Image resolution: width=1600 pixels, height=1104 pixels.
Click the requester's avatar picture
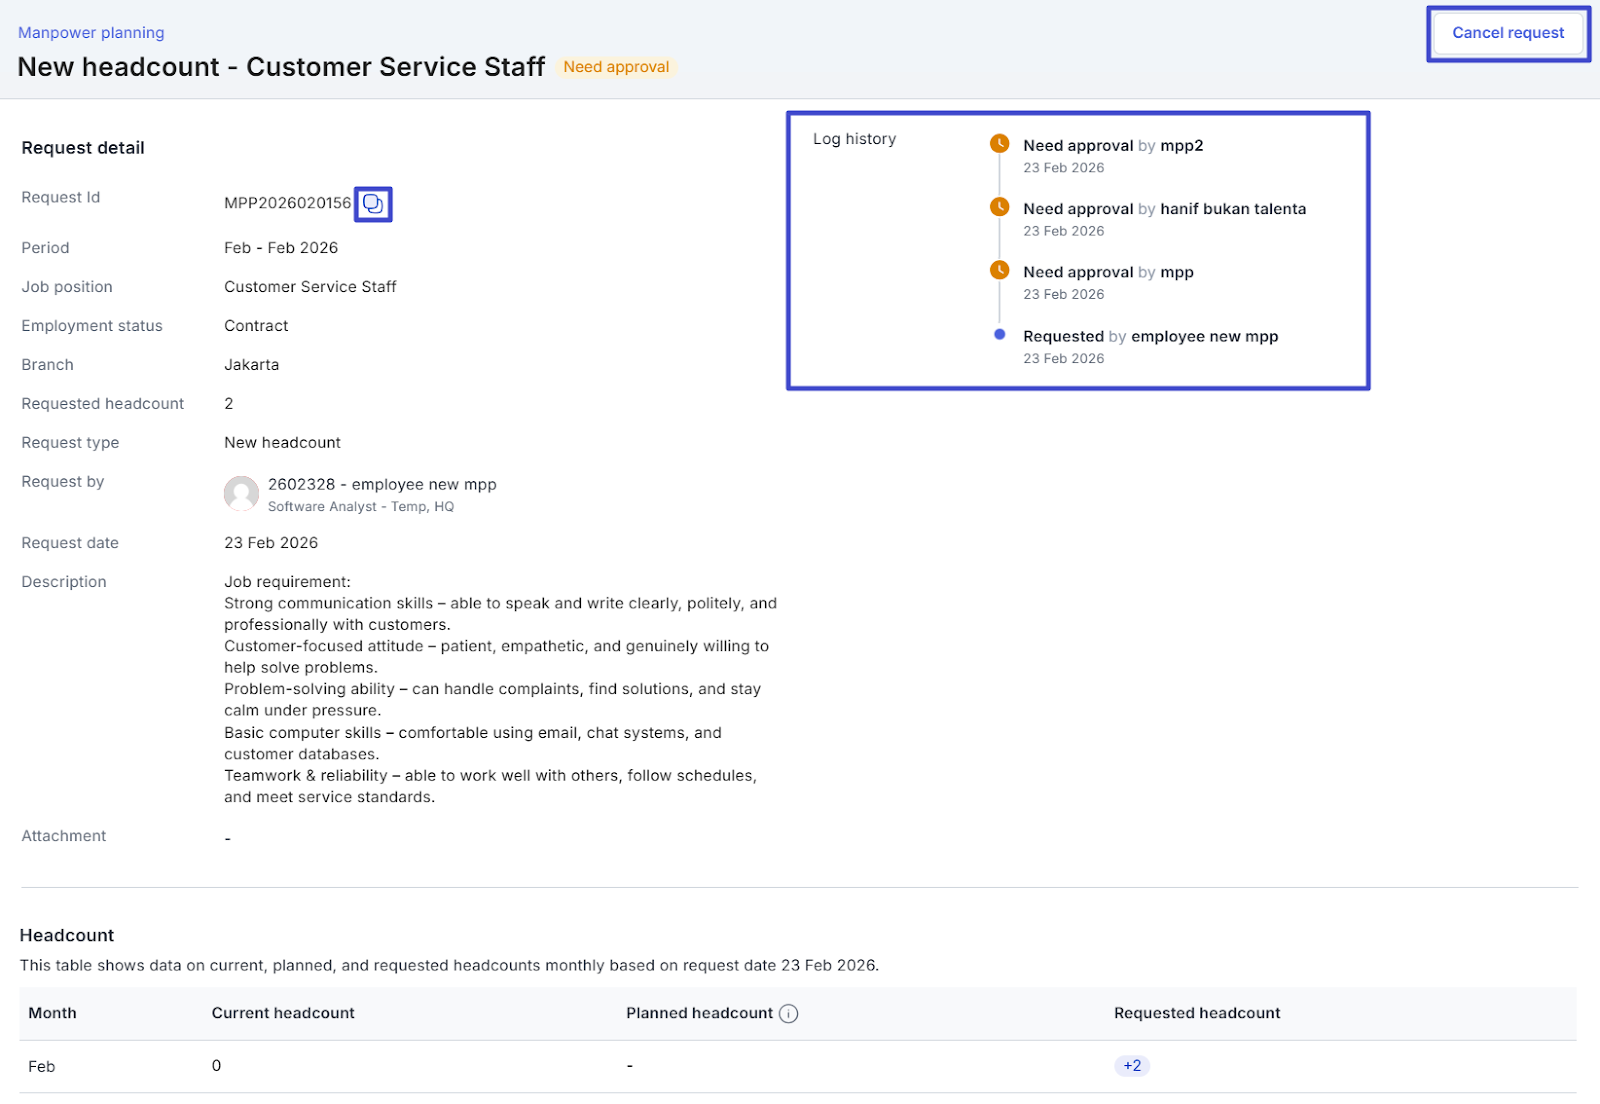241,493
